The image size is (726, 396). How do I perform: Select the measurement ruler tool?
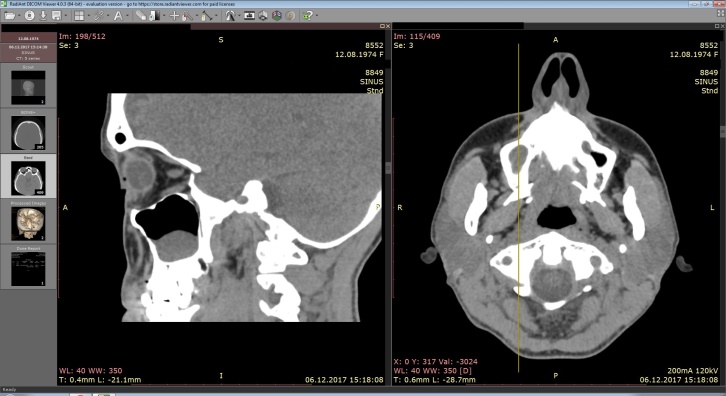pyautogui.click(x=207, y=16)
